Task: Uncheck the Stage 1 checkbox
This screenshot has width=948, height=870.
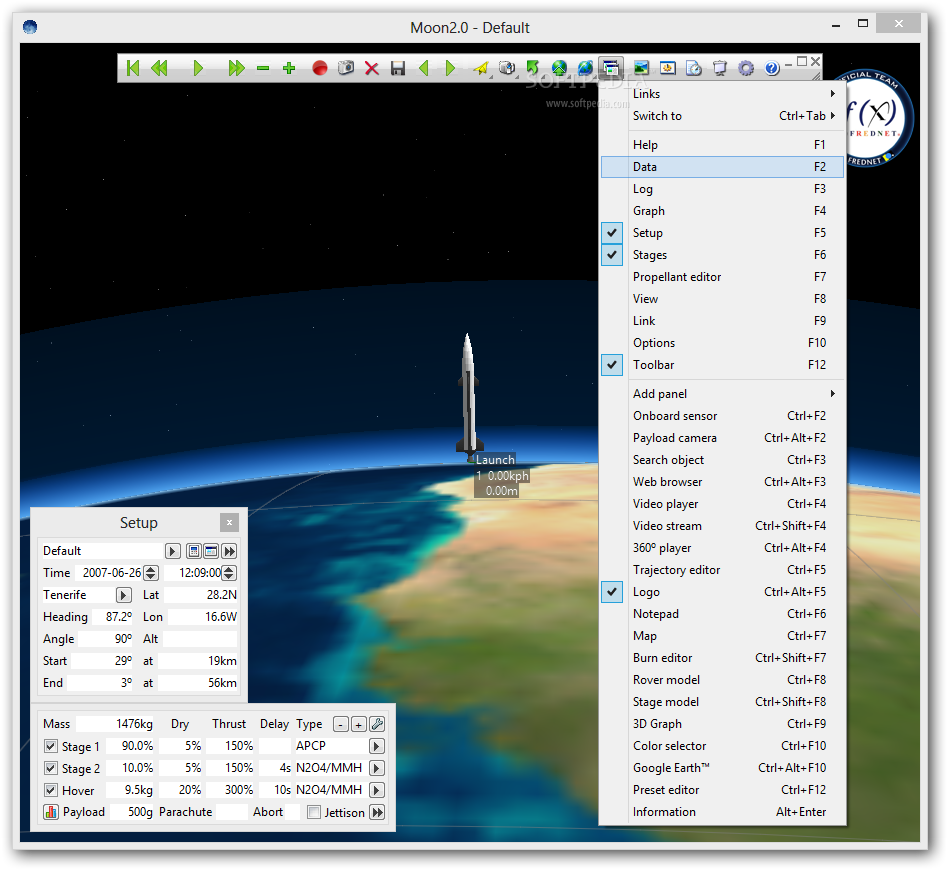Action: tap(51, 746)
